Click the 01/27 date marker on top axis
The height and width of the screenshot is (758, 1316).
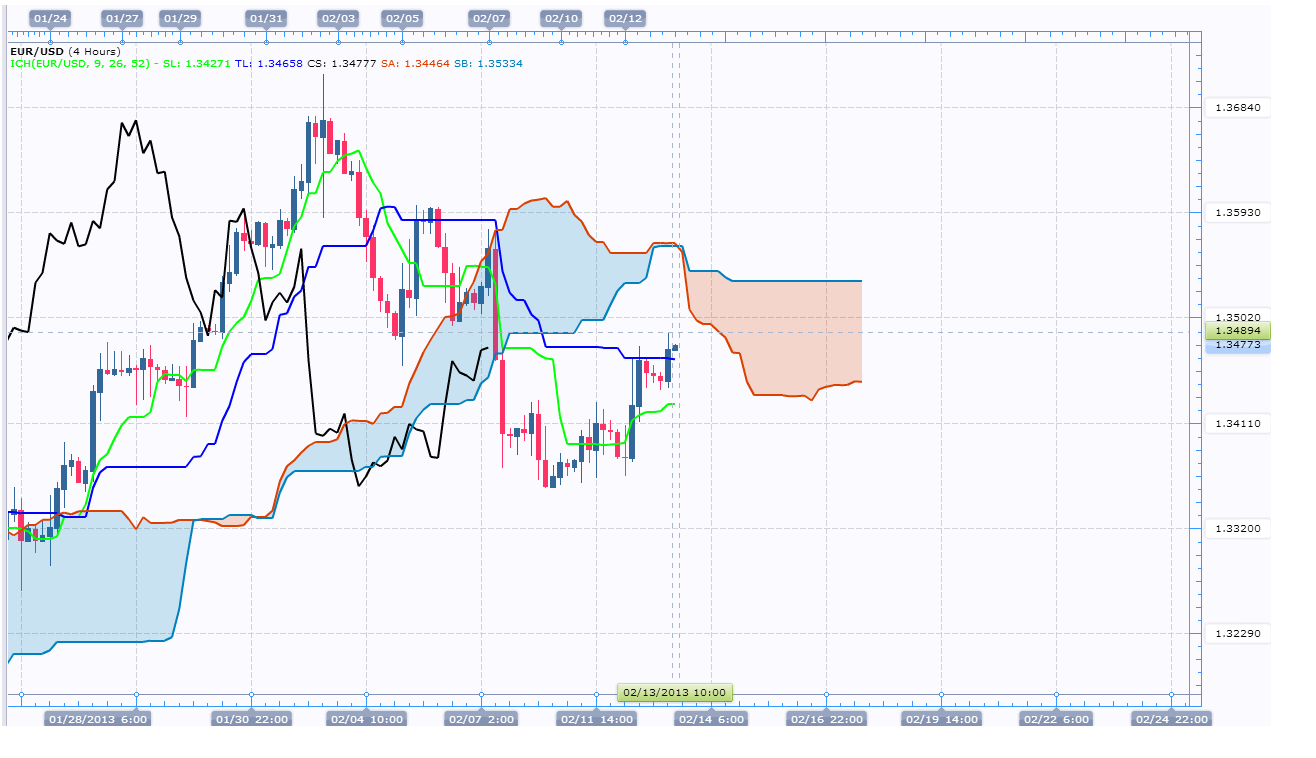[122, 19]
